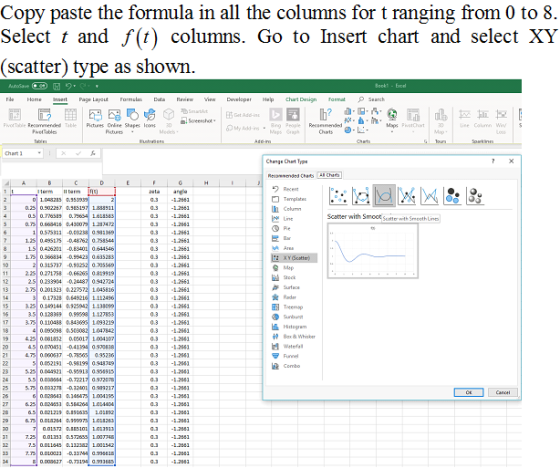Viewport: 560px width, 468px height.
Task: Click the ribbon Search box
Action: pyautogui.click(x=371, y=99)
